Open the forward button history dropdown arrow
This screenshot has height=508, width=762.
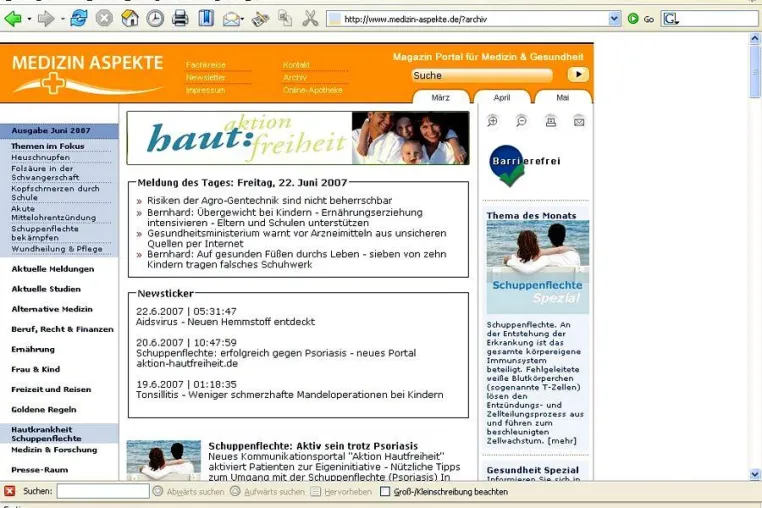63,19
